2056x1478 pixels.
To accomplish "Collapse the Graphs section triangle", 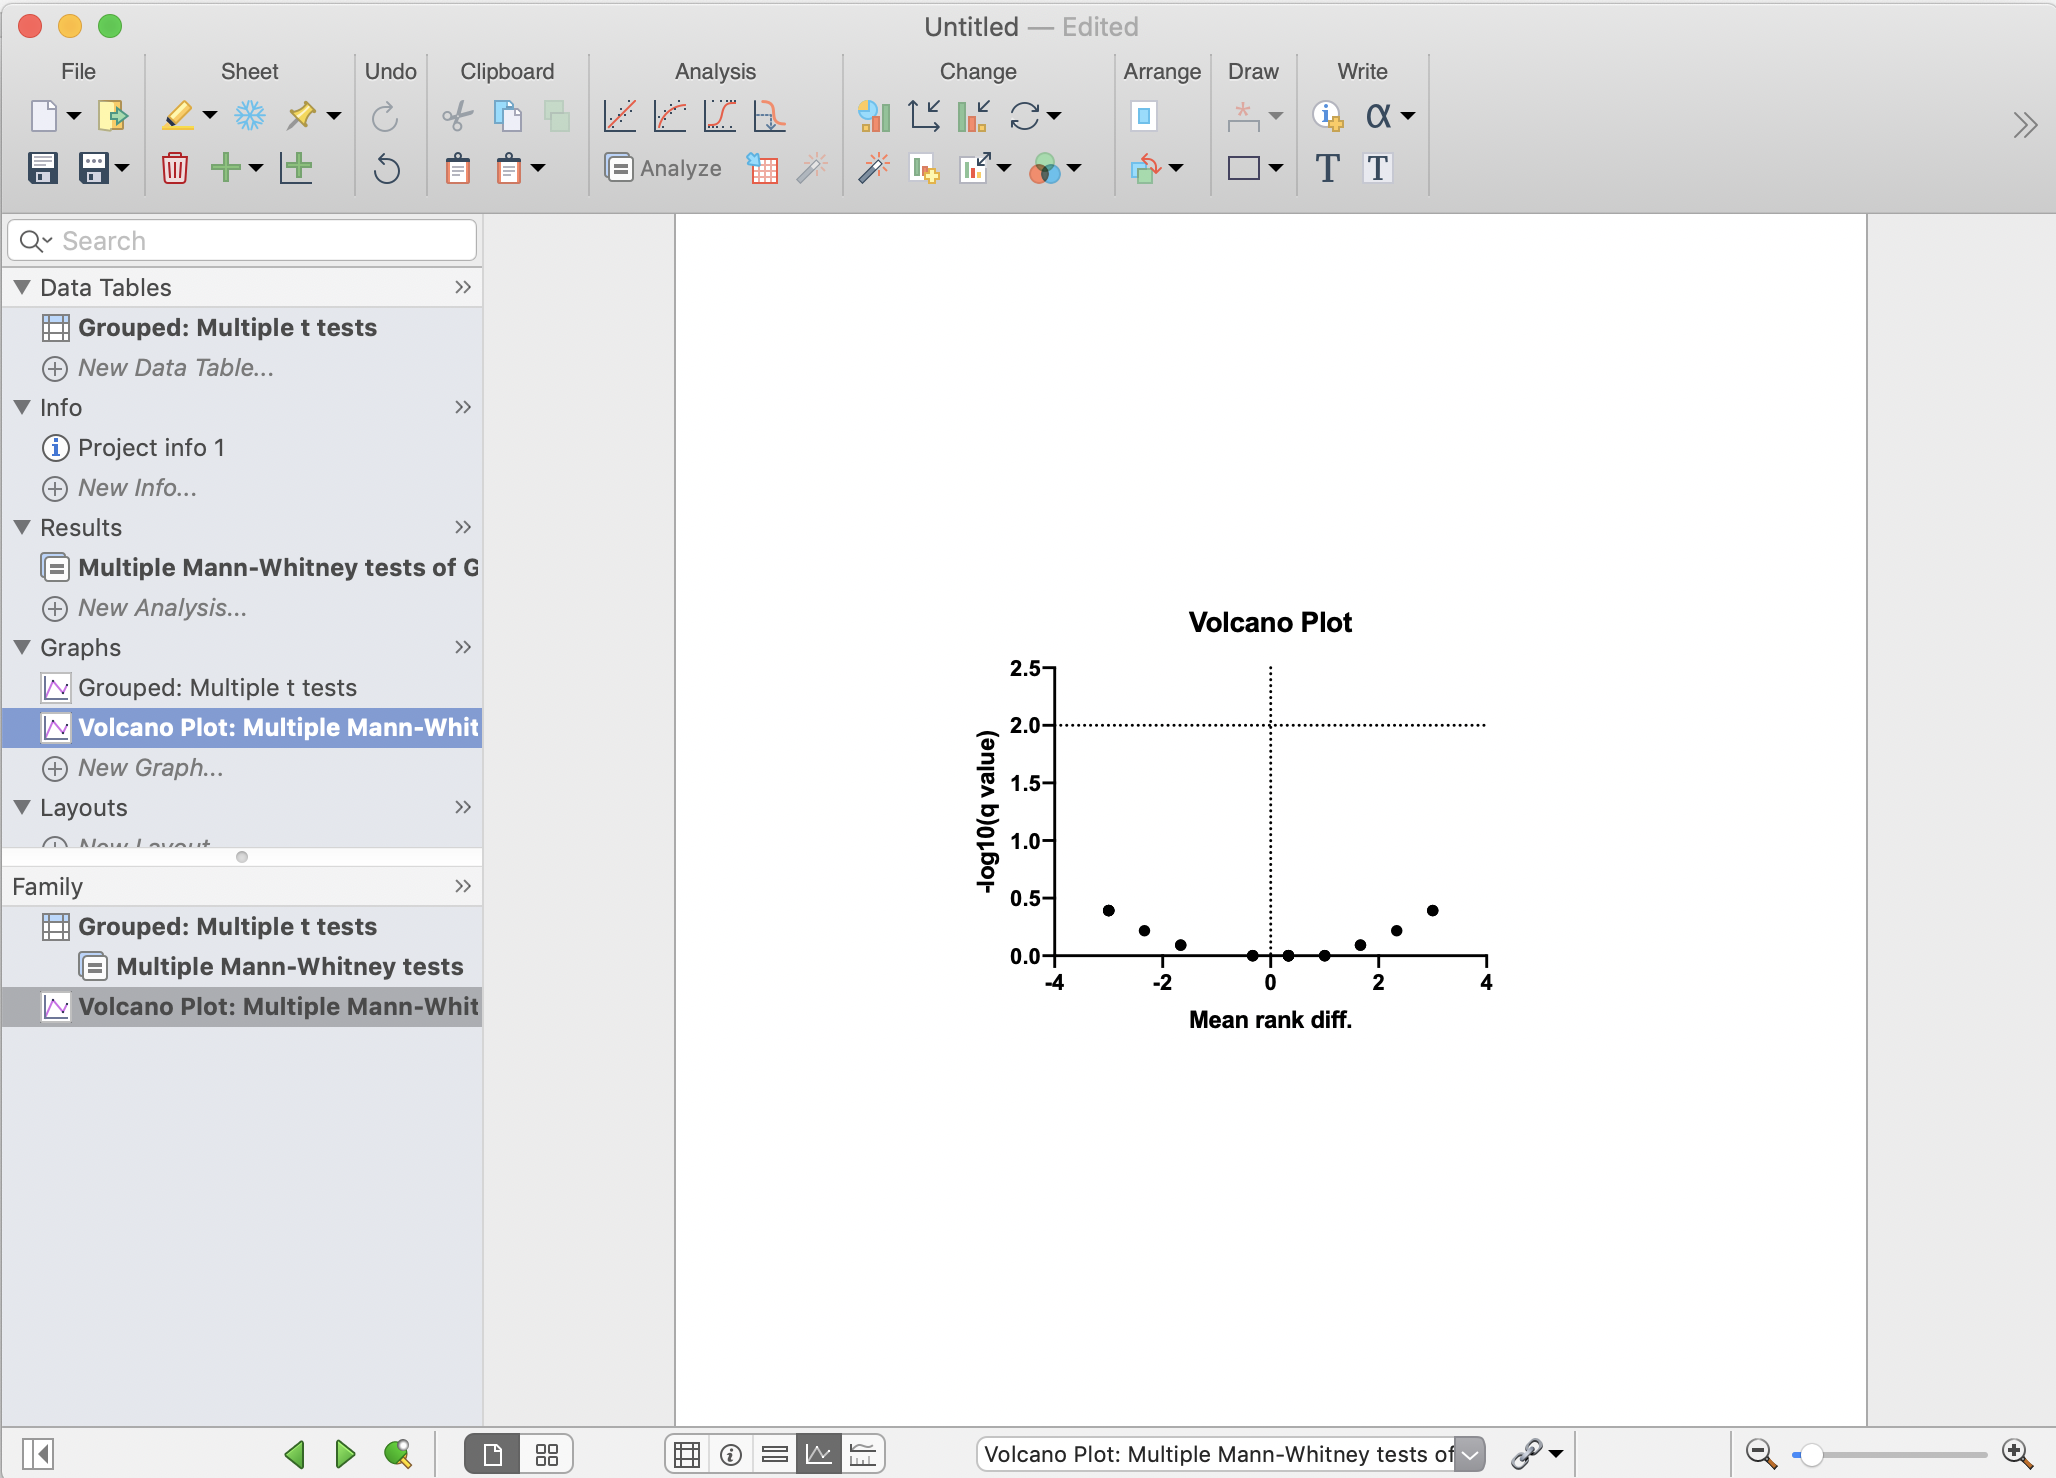I will (x=22, y=647).
